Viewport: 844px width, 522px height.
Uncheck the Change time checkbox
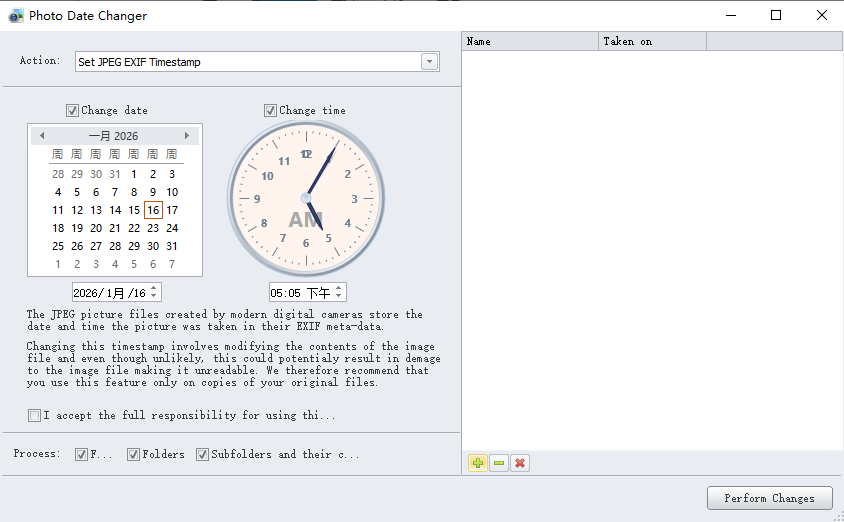click(271, 111)
